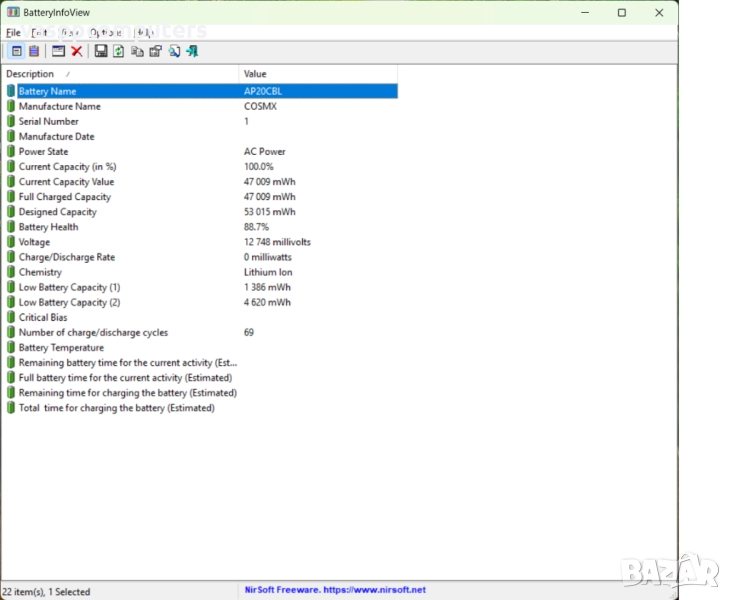Click the Exit toolbar icon
Image resolution: width=731 pixels, height=600 pixels.
coord(192,51)
